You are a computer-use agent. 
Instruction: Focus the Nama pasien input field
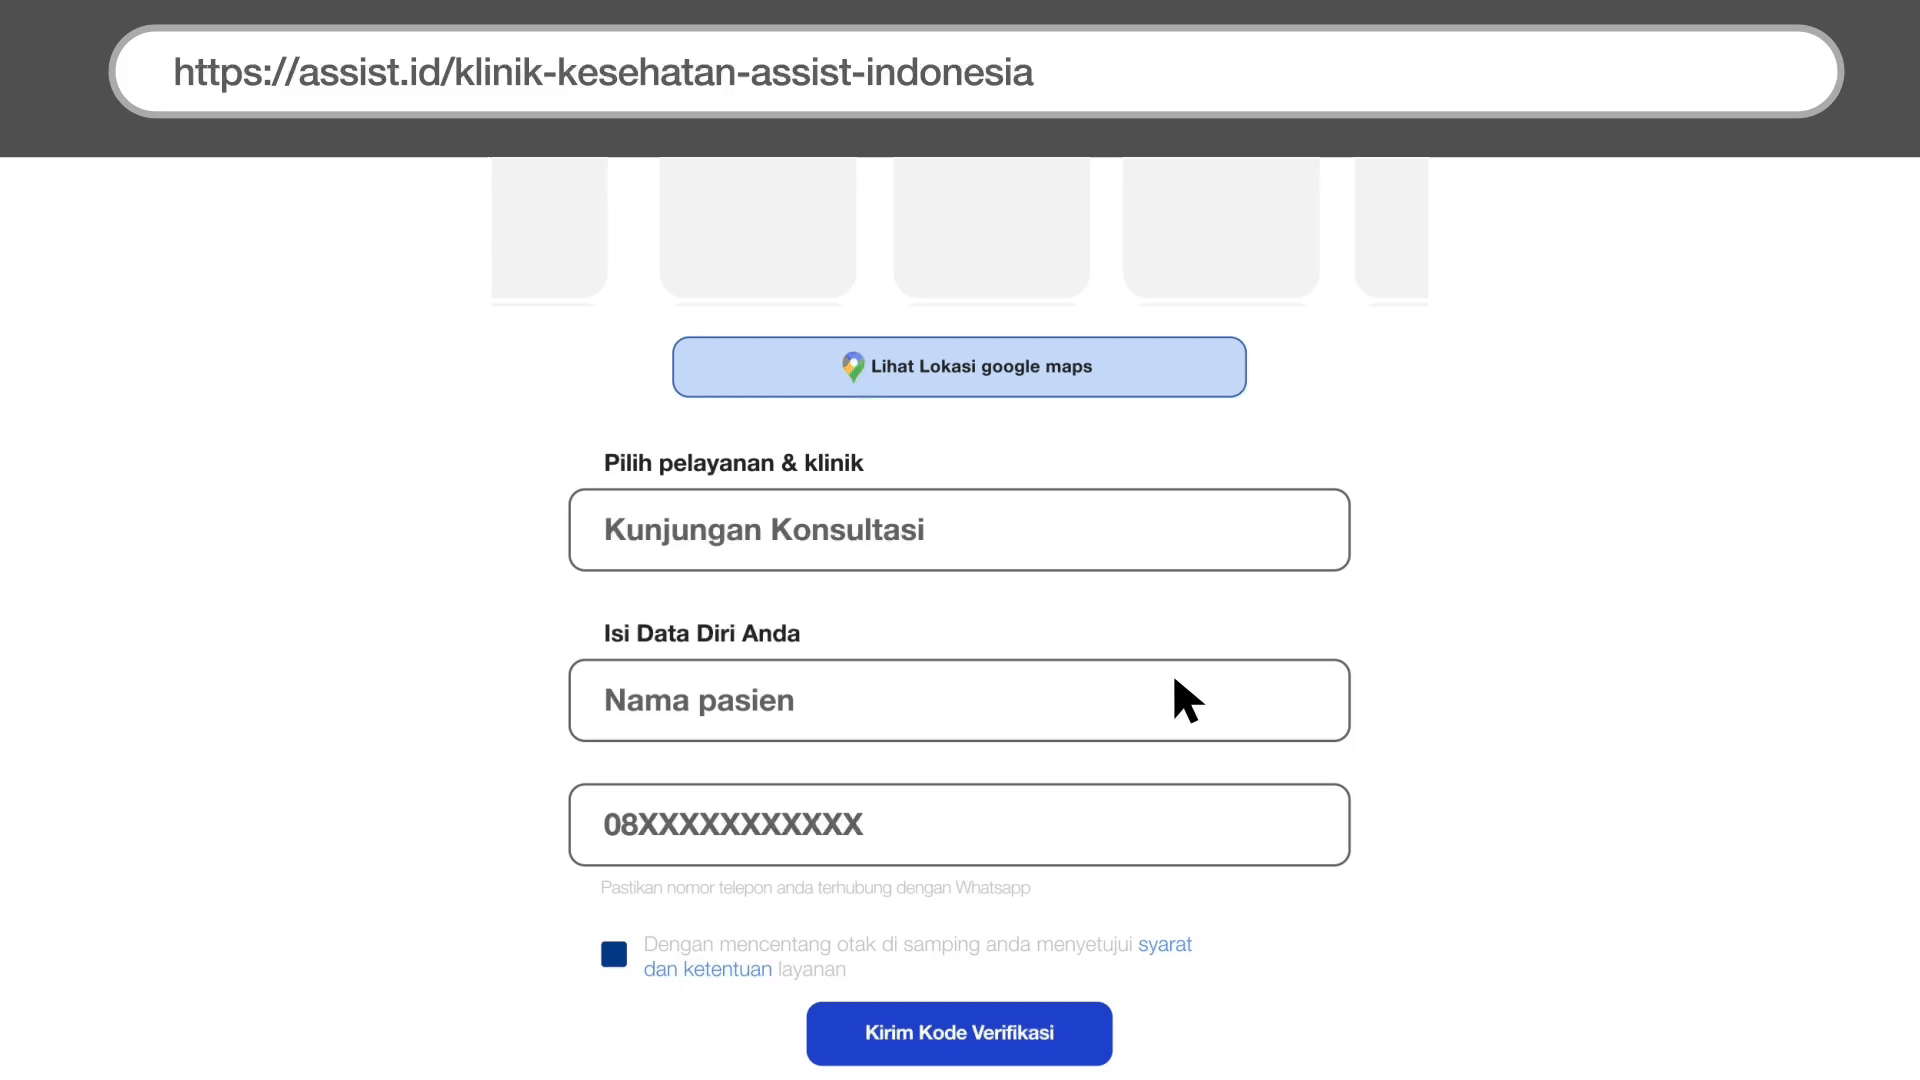tap(958, 700)
